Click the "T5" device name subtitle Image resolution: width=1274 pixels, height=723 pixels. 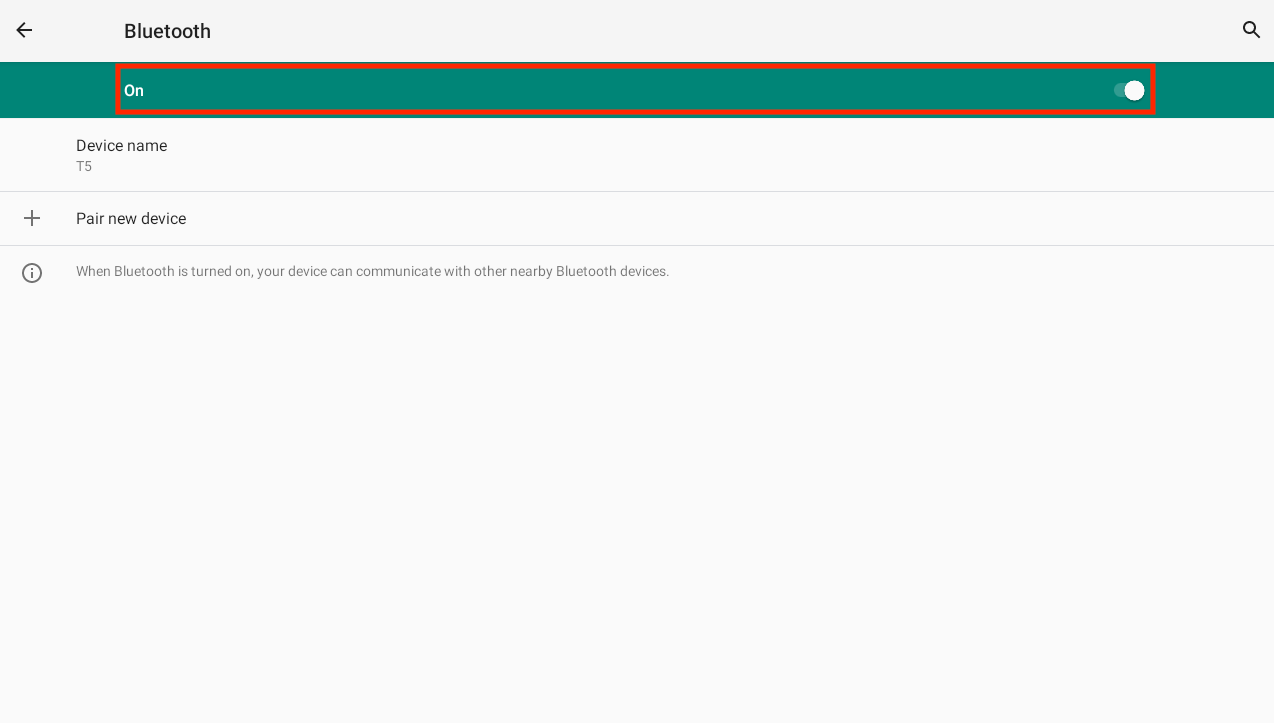point(84,167)
